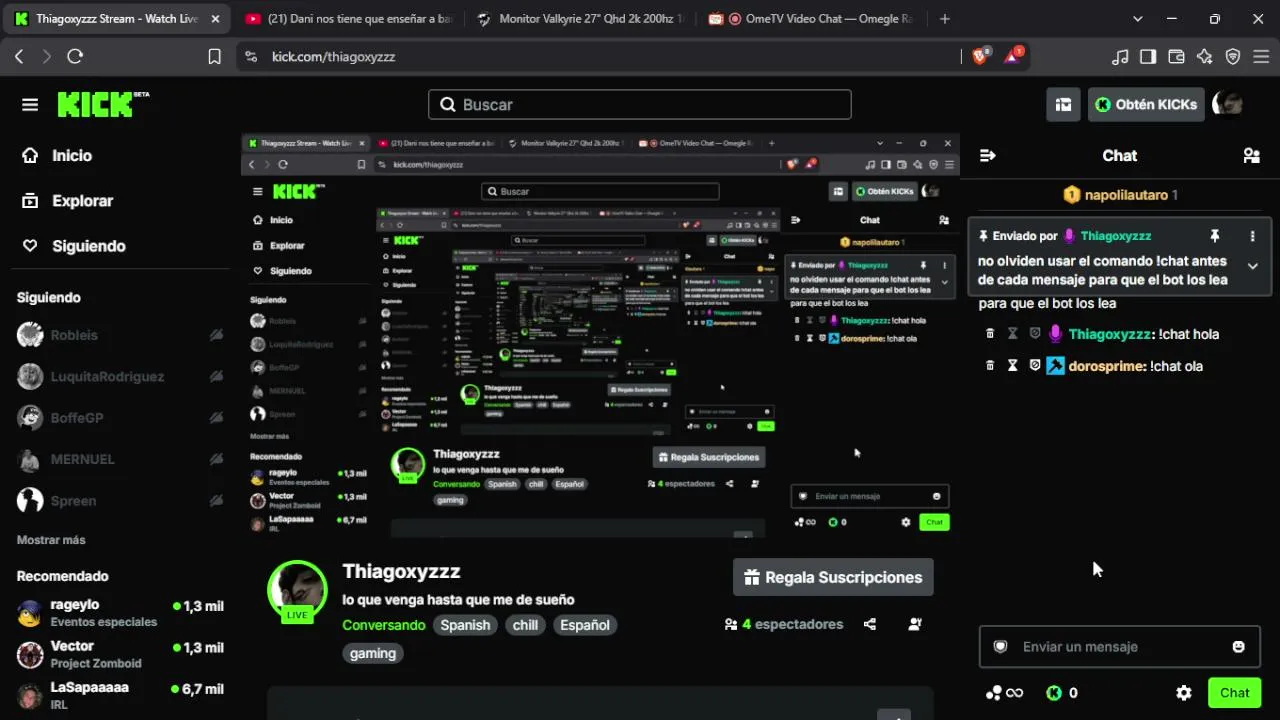
Task: Check the KICKs balance showing 0
Action: click(x=1062, y=693)
